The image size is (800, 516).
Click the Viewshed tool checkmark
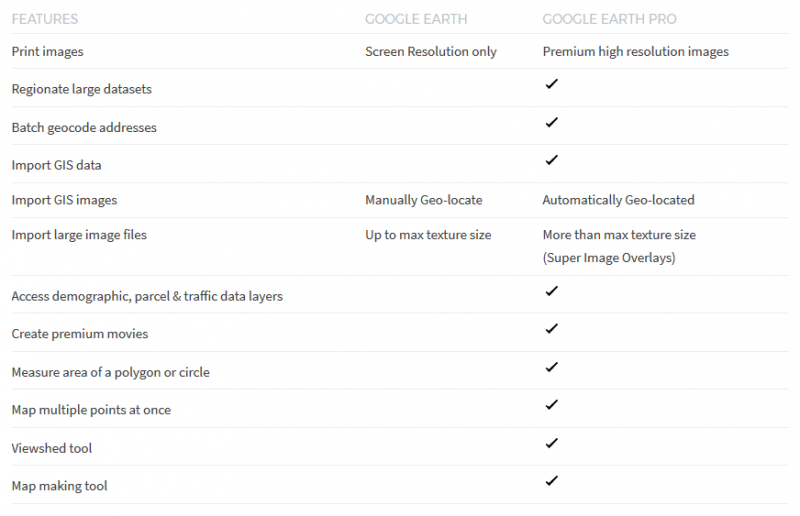(x=551, y=443)
